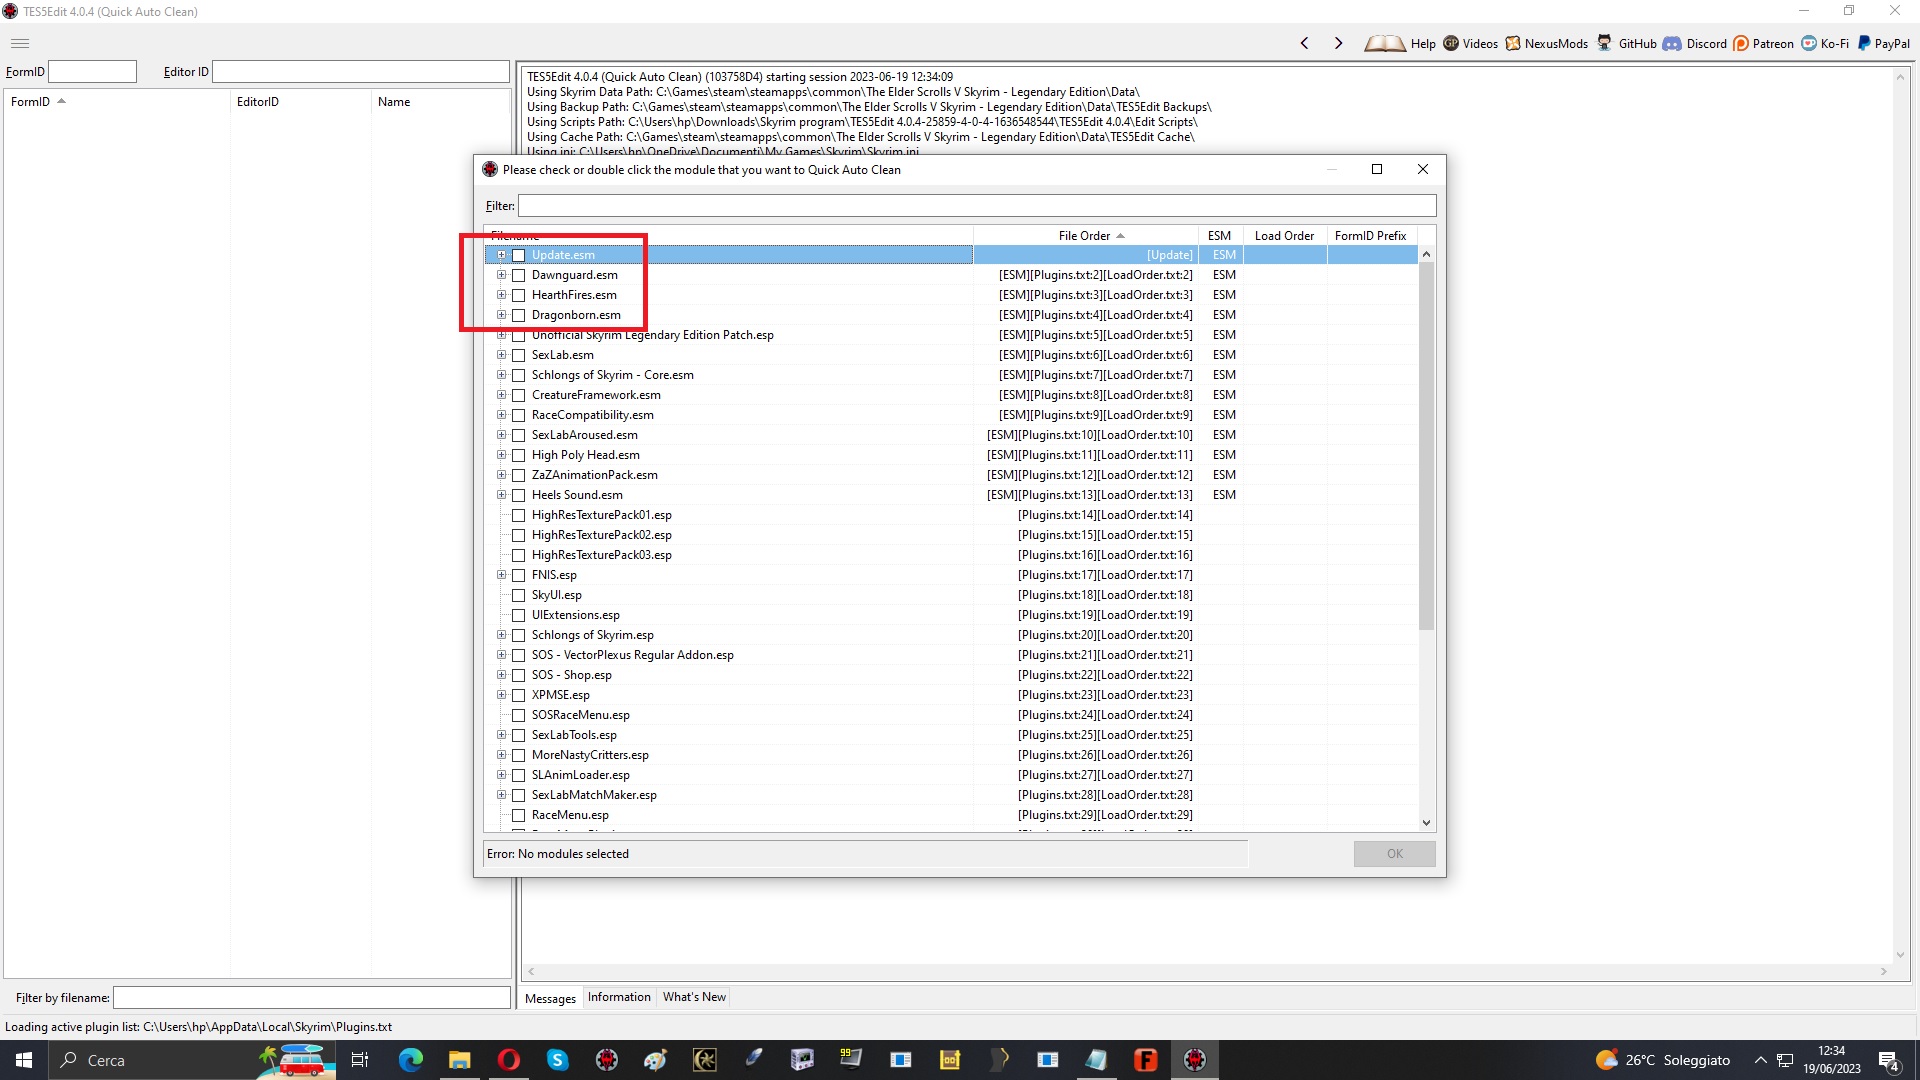Expand the RaceCompatibility.esm node
The width and height of the screenshot is (1920, 1080).
(501, 414)
